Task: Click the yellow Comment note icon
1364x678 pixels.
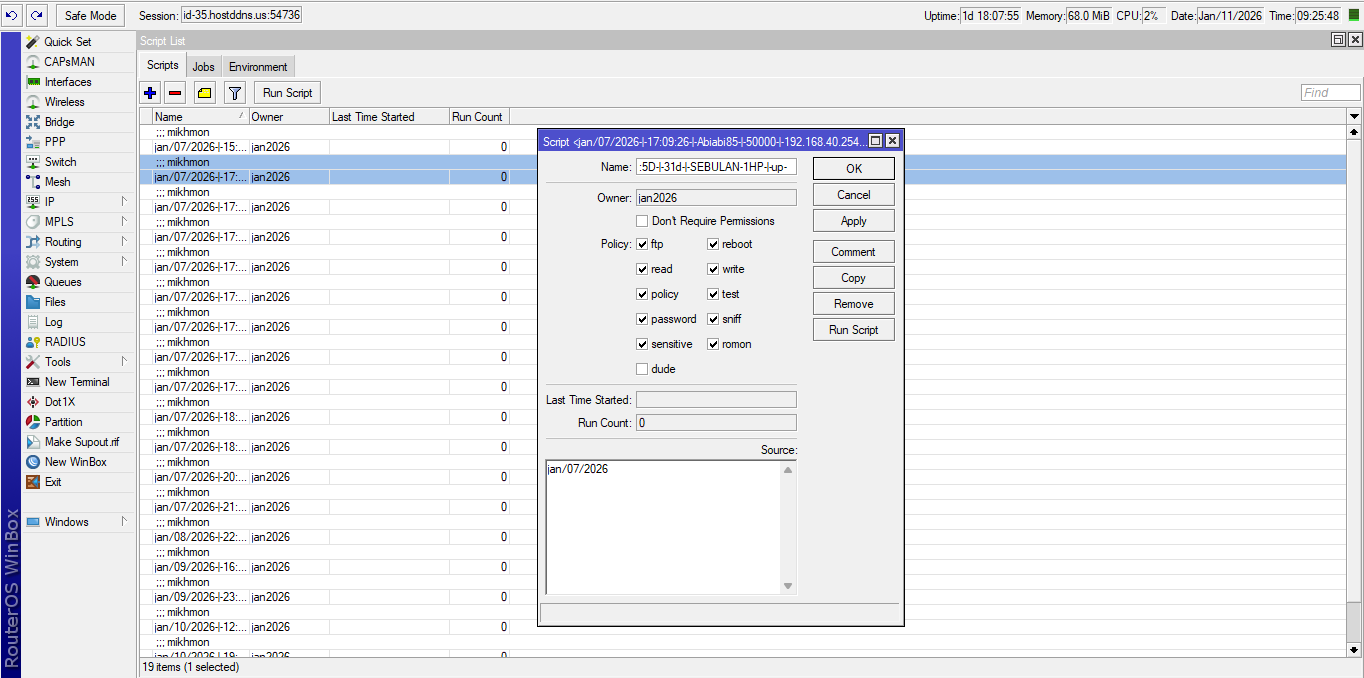Action: pyautogui.click(x=204, y=93)
